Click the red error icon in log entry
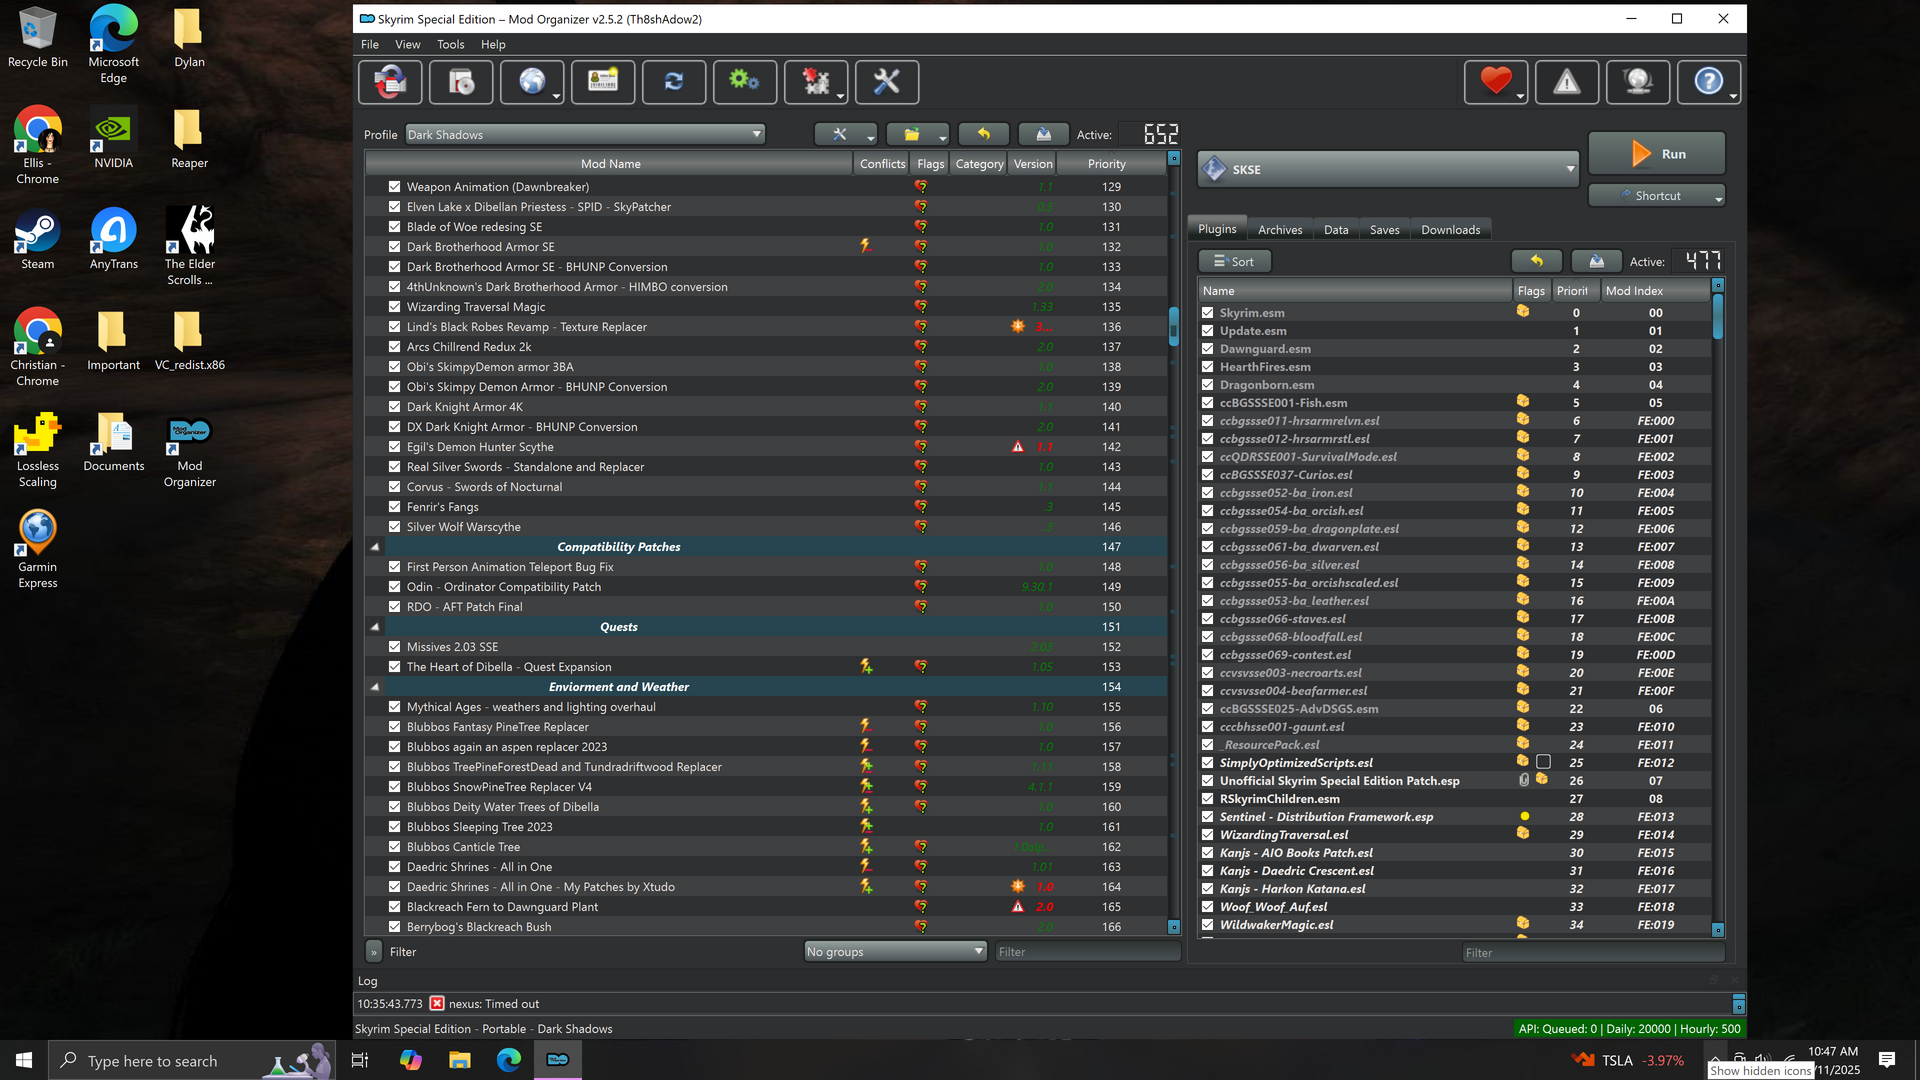 [437, 1003]
